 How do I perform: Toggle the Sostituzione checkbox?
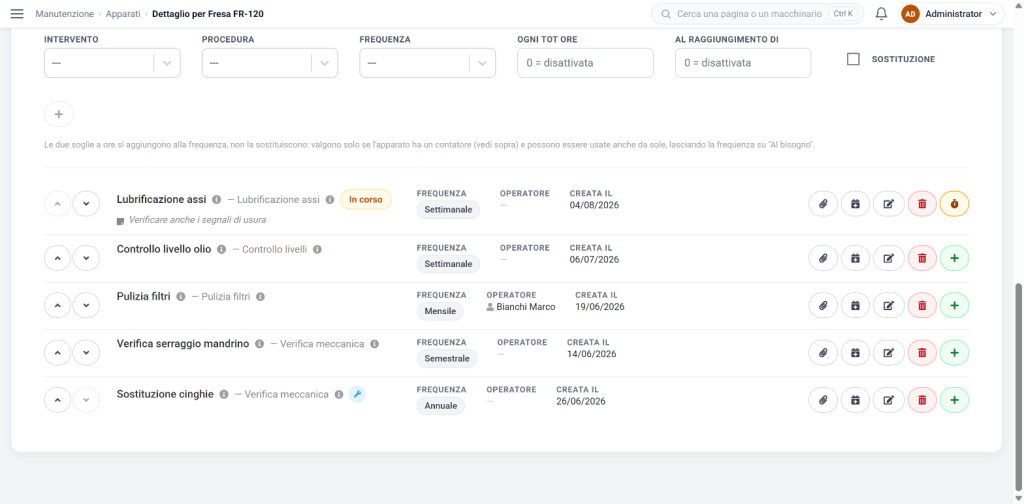coord(853,59)
